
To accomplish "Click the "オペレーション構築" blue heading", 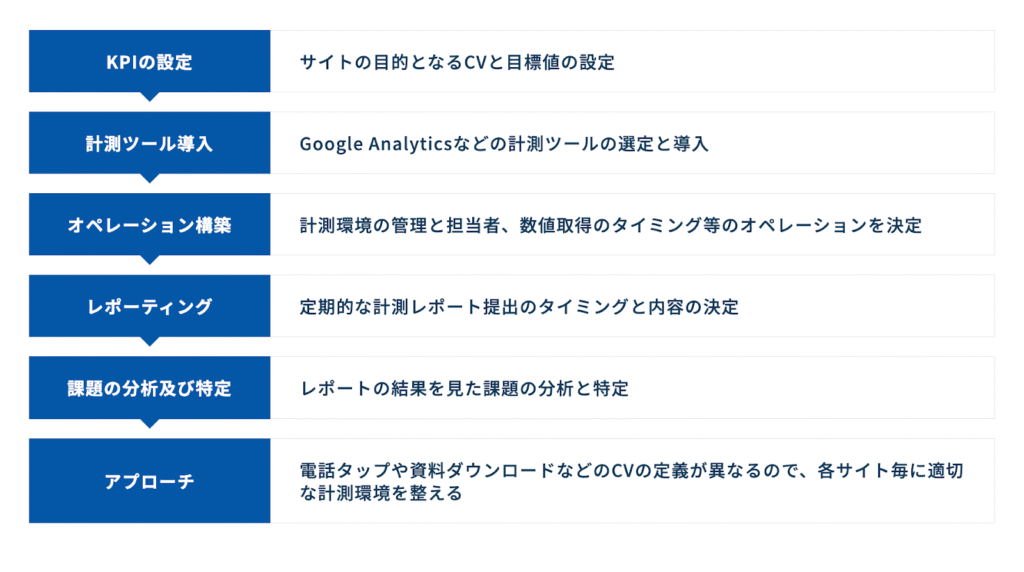I will [149, 225].
